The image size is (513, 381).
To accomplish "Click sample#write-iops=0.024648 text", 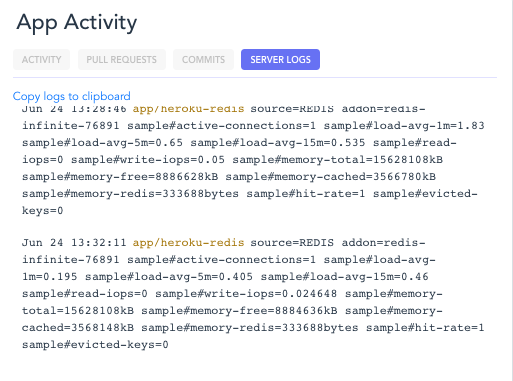I will tap(246, 294).
